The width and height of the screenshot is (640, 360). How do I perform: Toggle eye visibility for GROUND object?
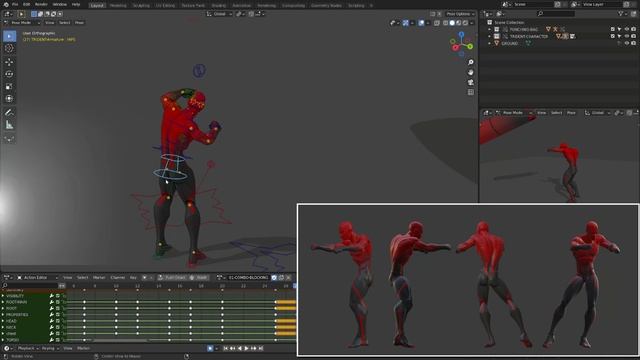point(627,43)
